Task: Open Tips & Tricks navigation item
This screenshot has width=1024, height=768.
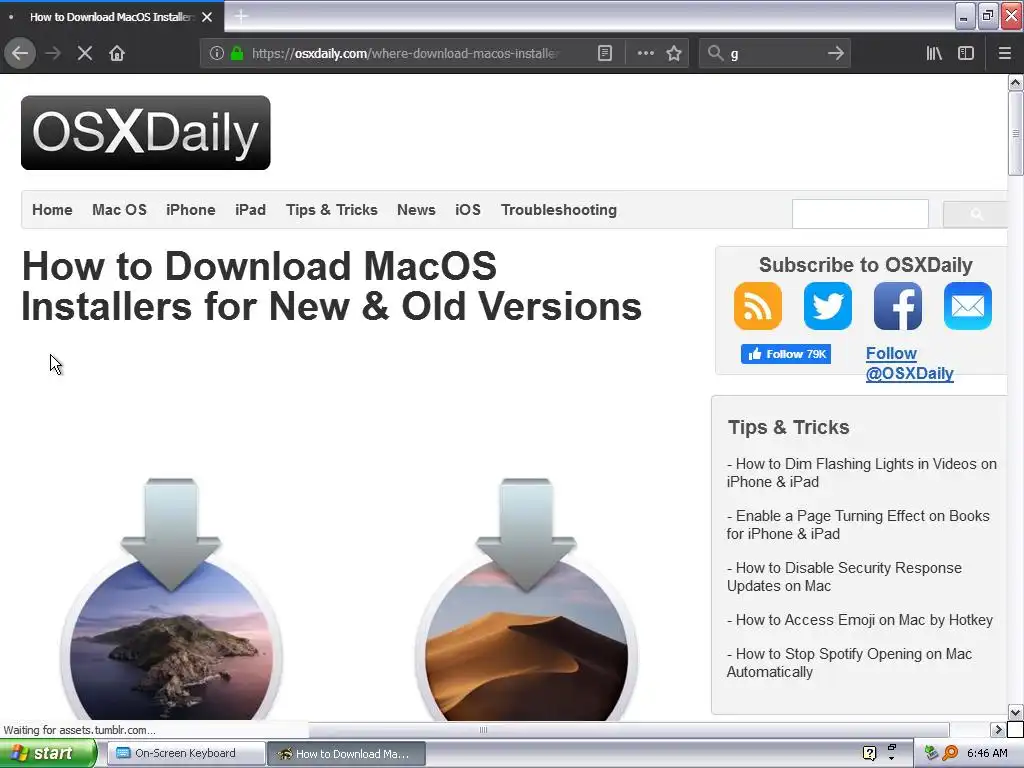Action: pyautogui.click(x=332, y=210)
